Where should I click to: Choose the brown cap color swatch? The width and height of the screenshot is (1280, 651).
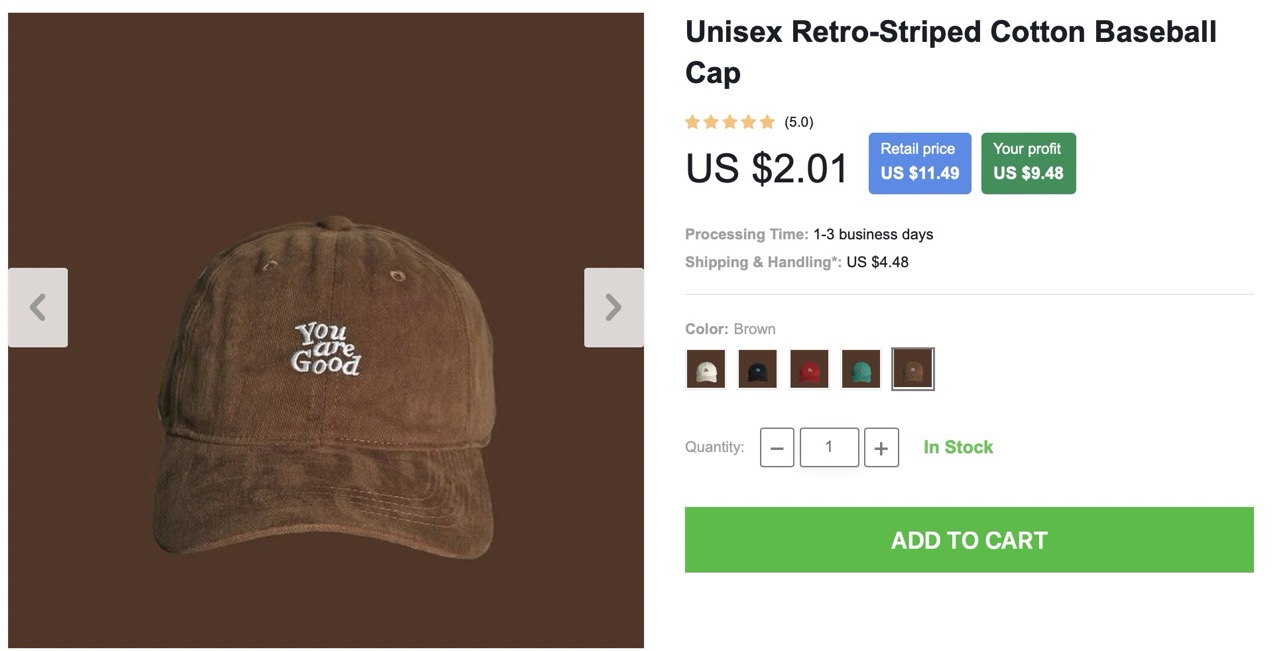click(x=913, y=368)
